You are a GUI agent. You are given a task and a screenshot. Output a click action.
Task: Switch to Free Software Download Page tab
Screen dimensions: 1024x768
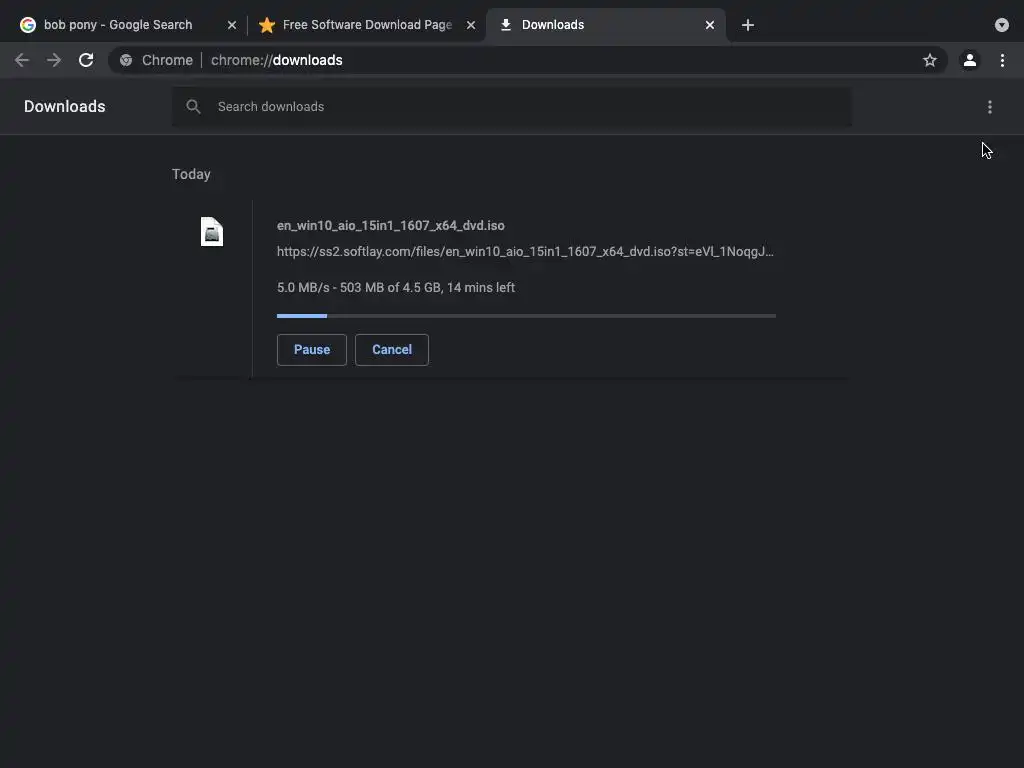tap(367, 25)
